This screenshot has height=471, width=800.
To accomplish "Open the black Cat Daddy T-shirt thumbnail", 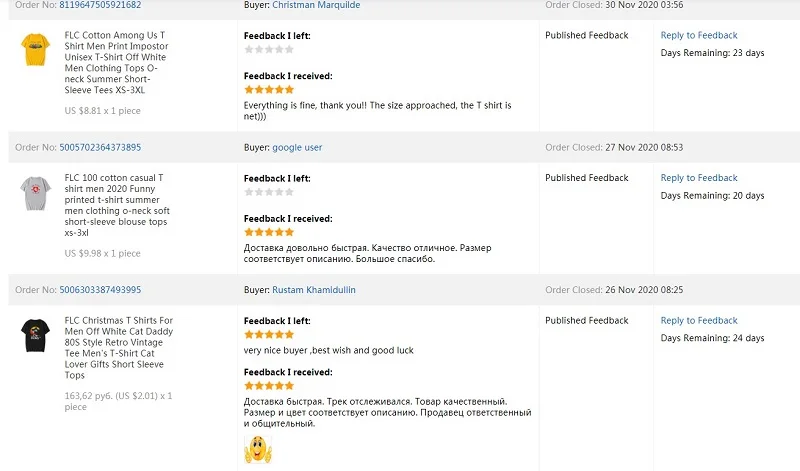I will 36,335.
